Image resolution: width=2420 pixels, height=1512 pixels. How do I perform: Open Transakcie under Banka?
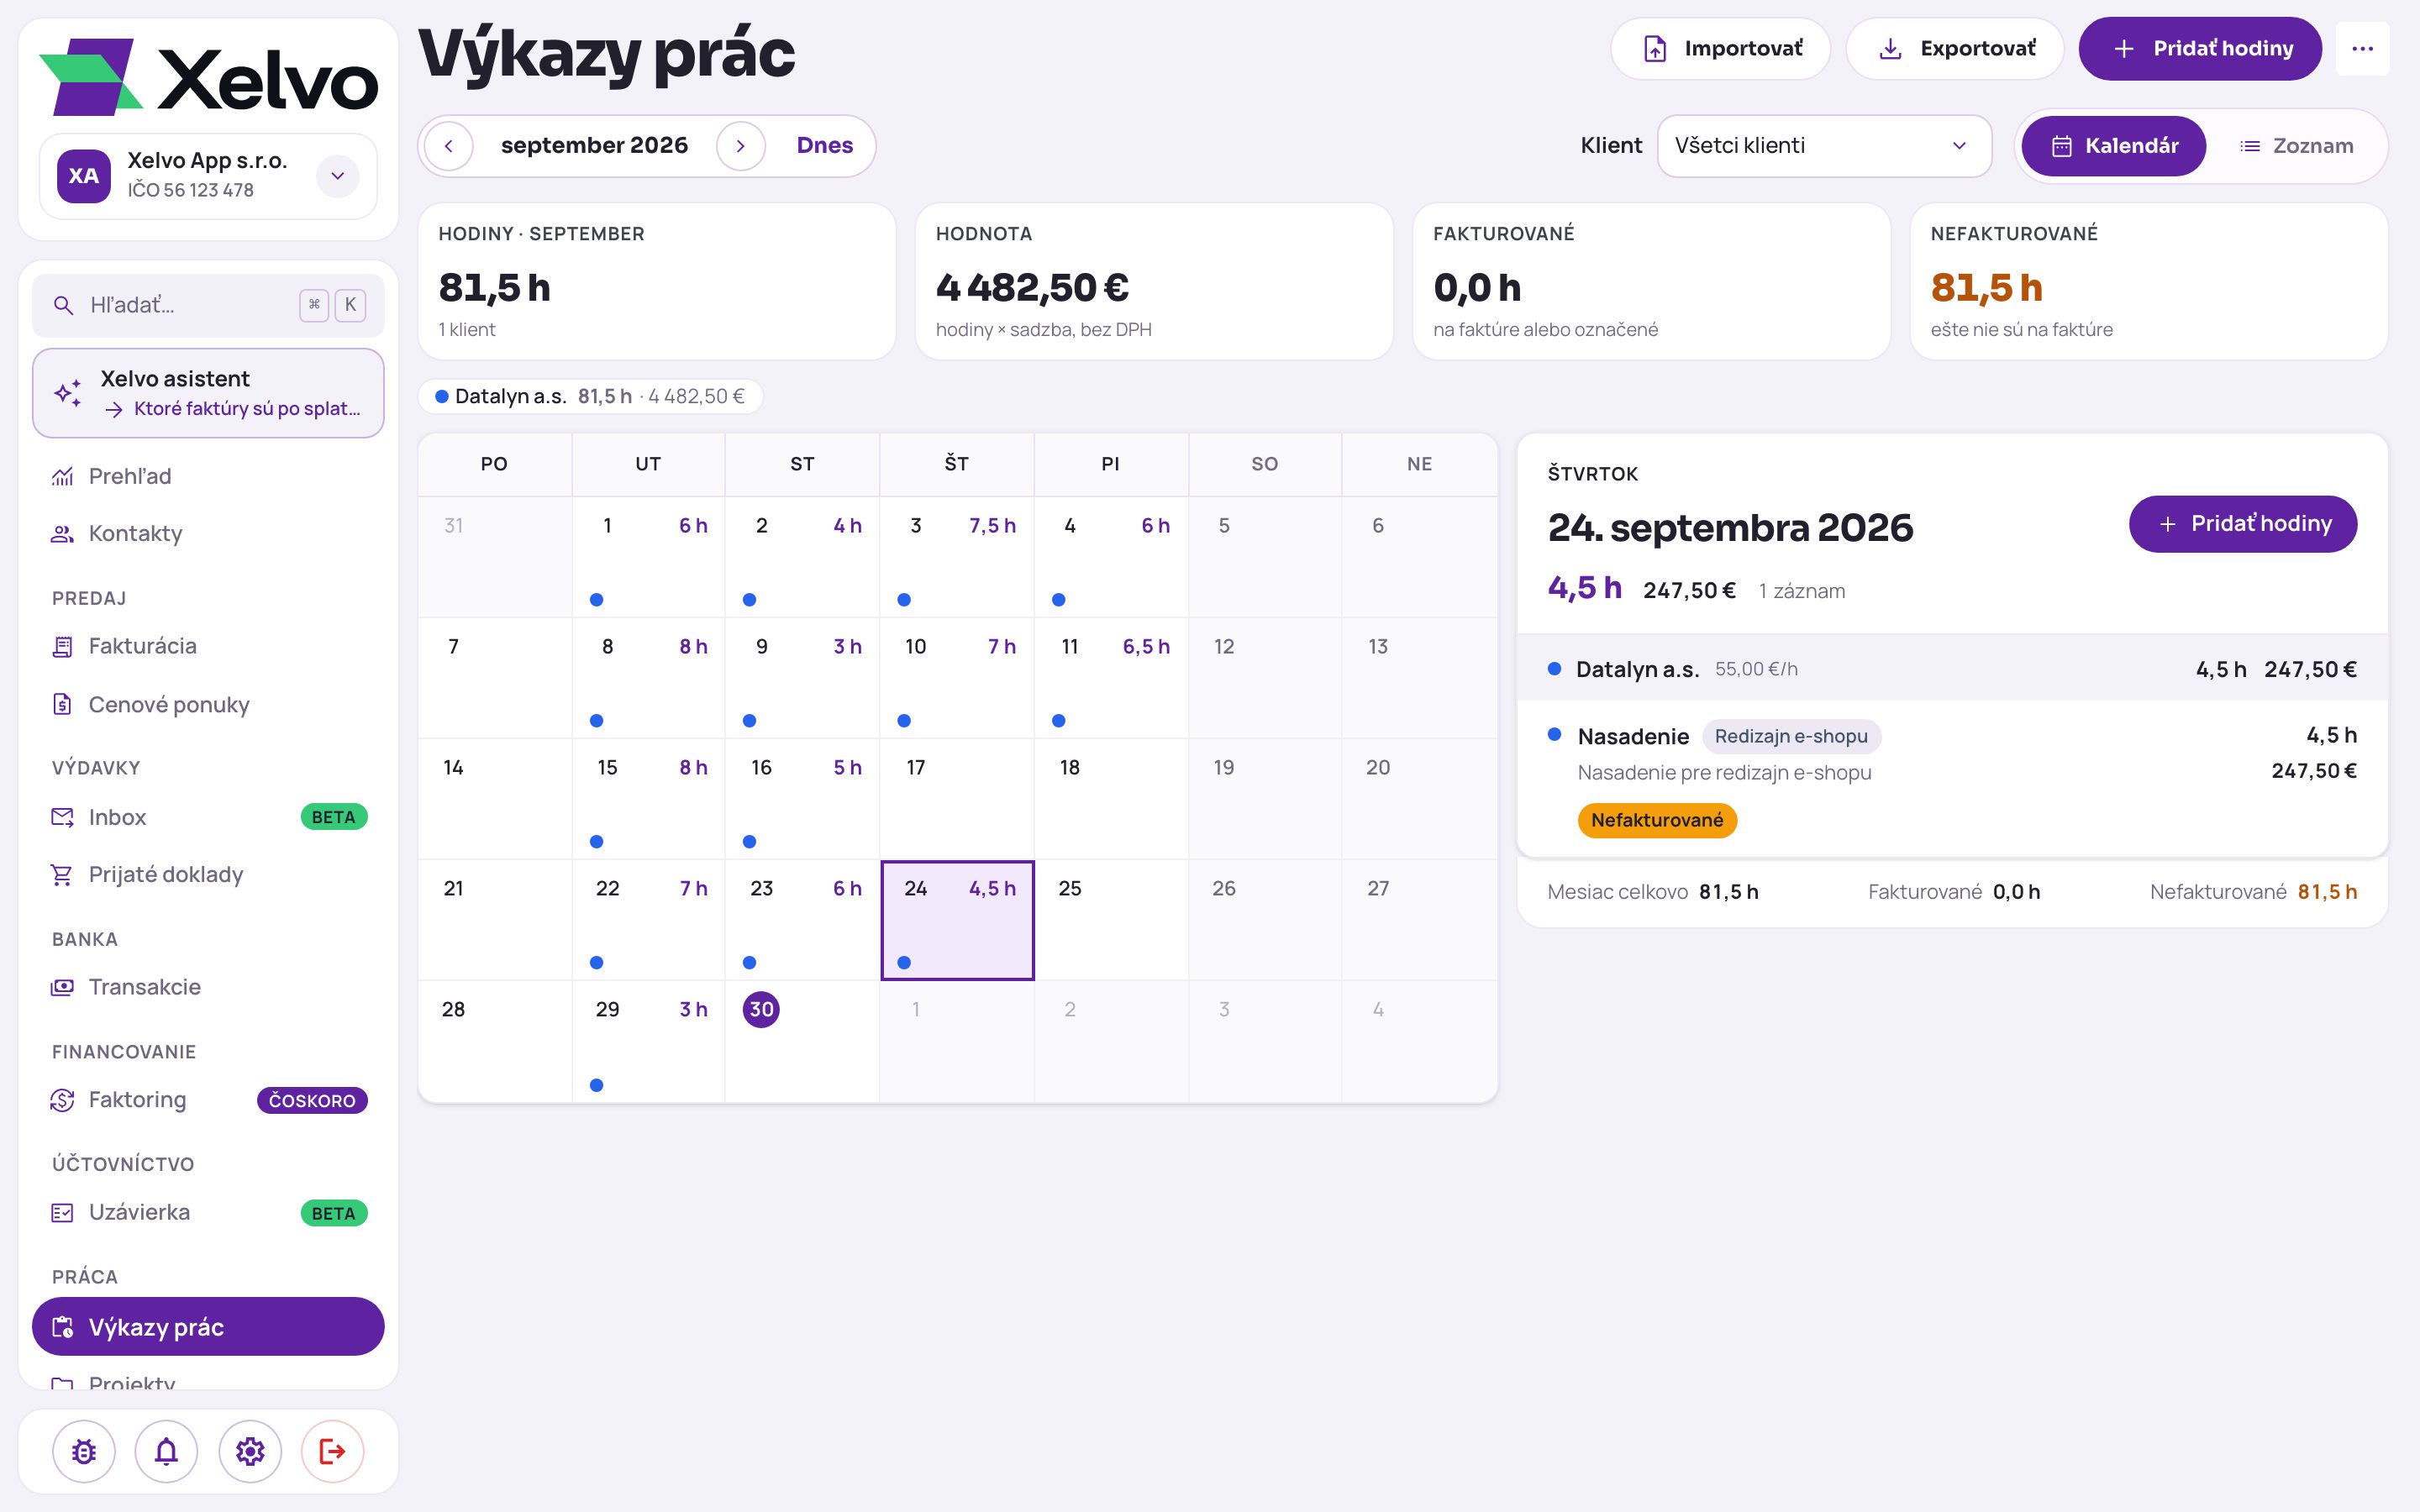click(208, 987)
